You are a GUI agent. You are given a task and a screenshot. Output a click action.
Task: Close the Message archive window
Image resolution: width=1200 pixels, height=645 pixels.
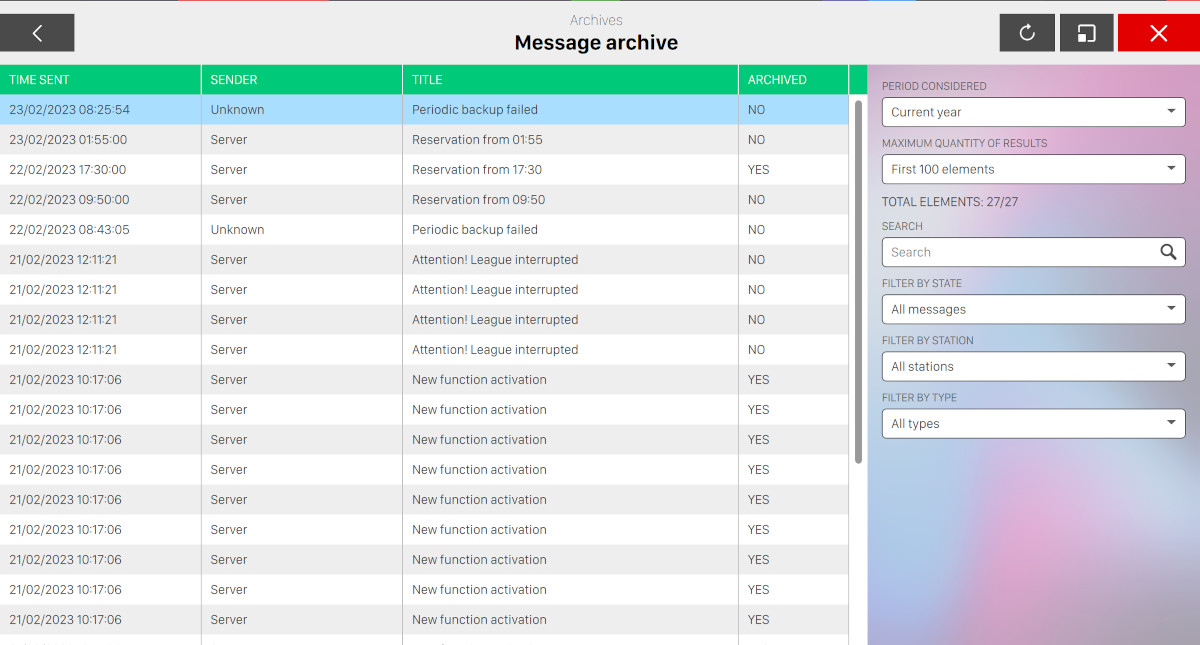pyautogui.click(x=1158, y=33)
